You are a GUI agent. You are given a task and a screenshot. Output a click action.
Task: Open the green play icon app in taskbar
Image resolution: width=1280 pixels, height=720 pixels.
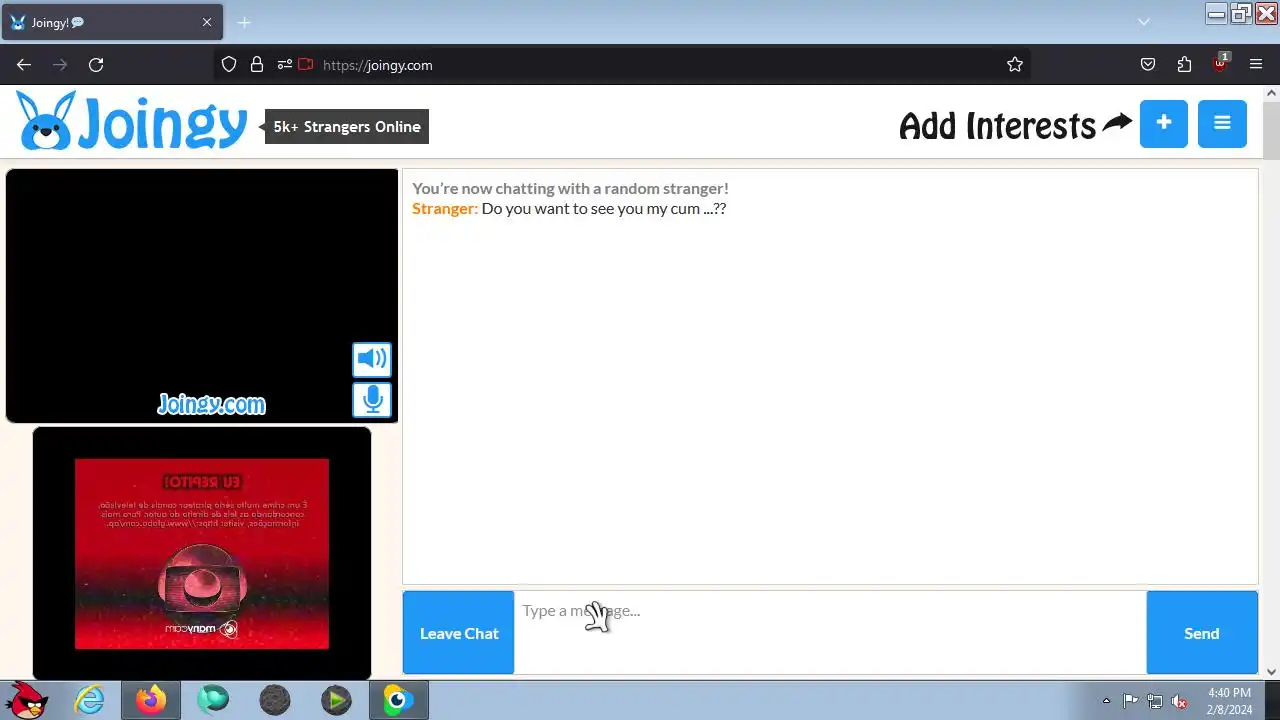[x=336, y=701]
